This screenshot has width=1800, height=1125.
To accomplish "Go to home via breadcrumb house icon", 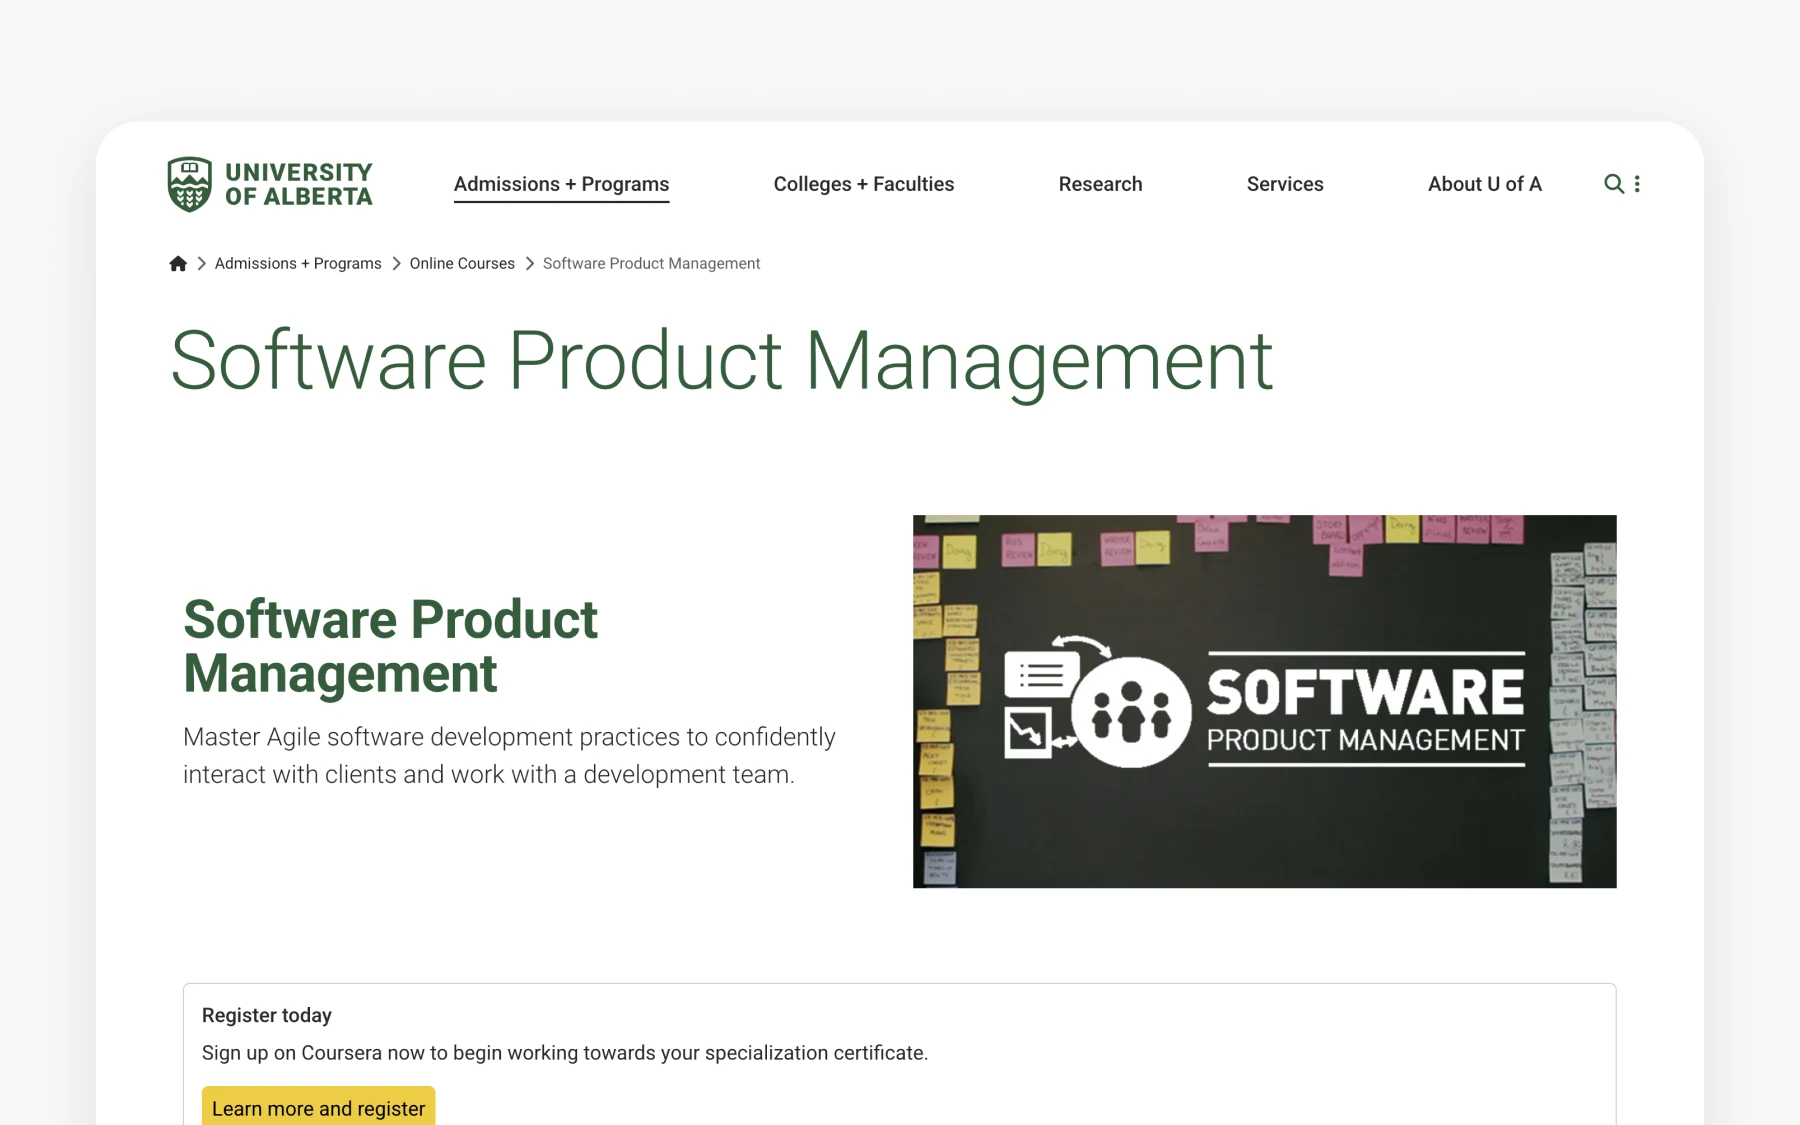I will tap(178, 263).
